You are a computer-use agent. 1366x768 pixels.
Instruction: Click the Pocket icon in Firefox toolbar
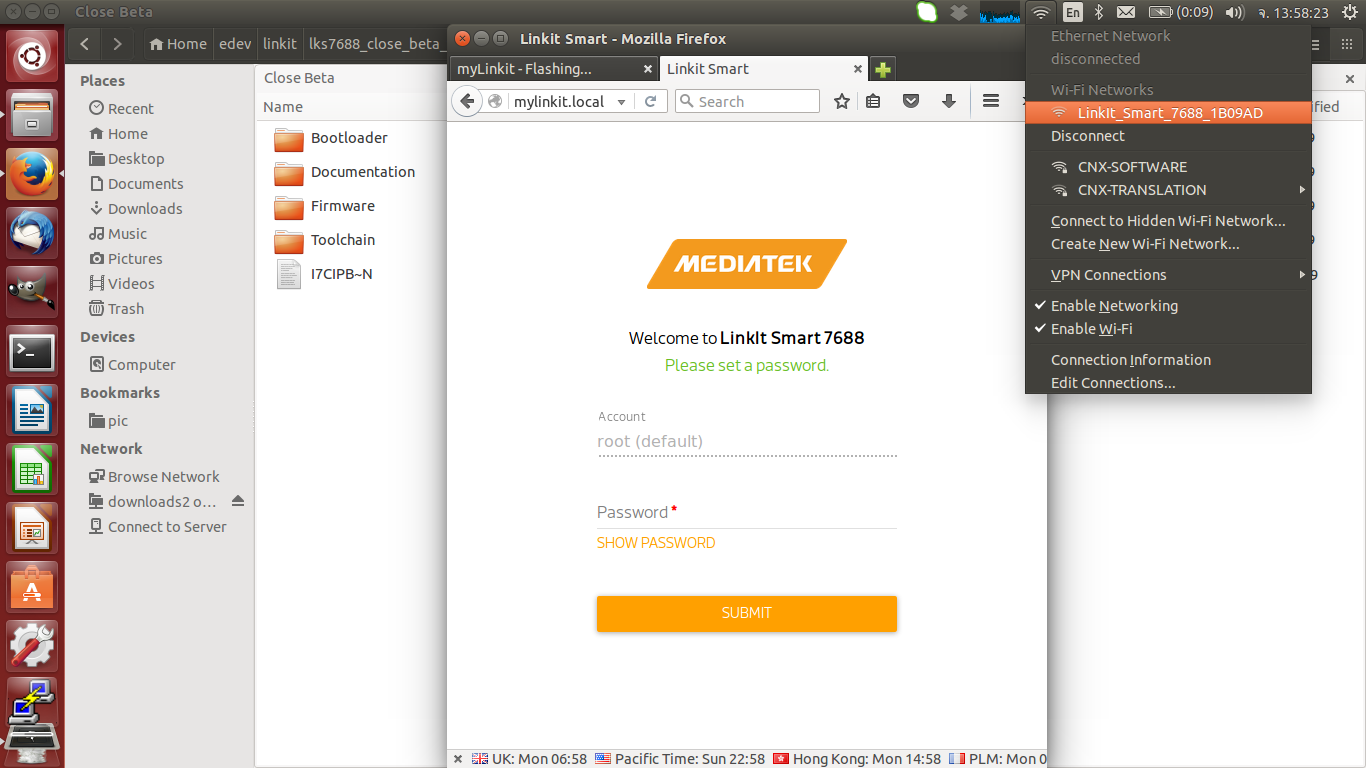pyautogui.click(x=911, y=101)
